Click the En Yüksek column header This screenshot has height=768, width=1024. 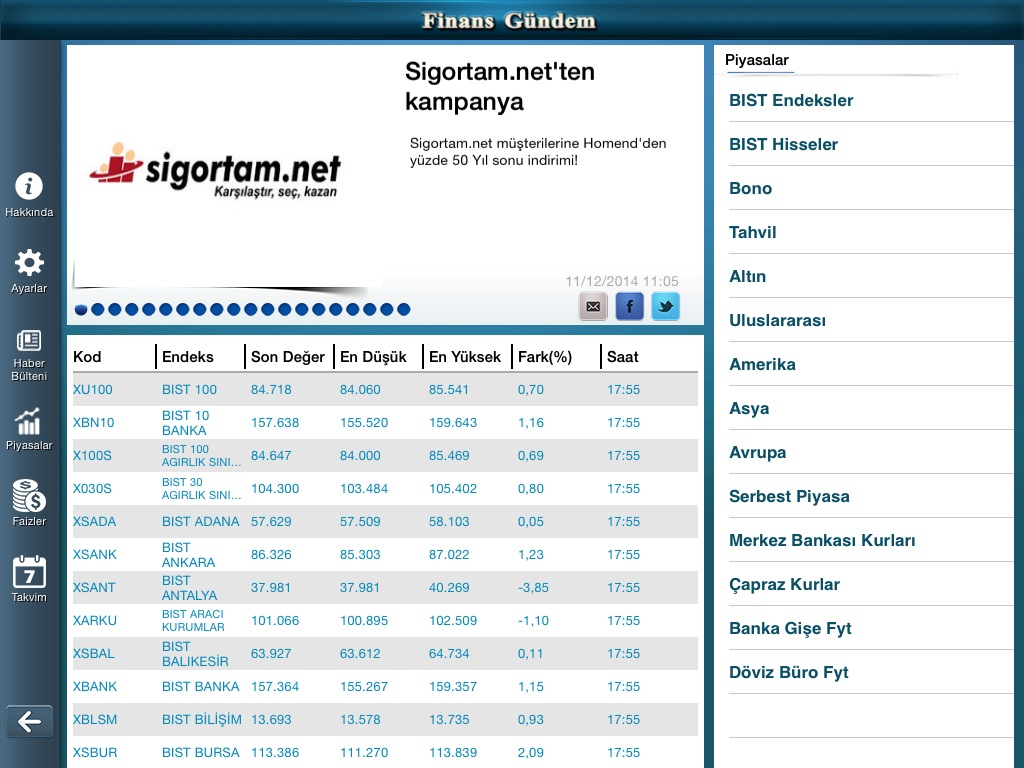tap(464, 357)
